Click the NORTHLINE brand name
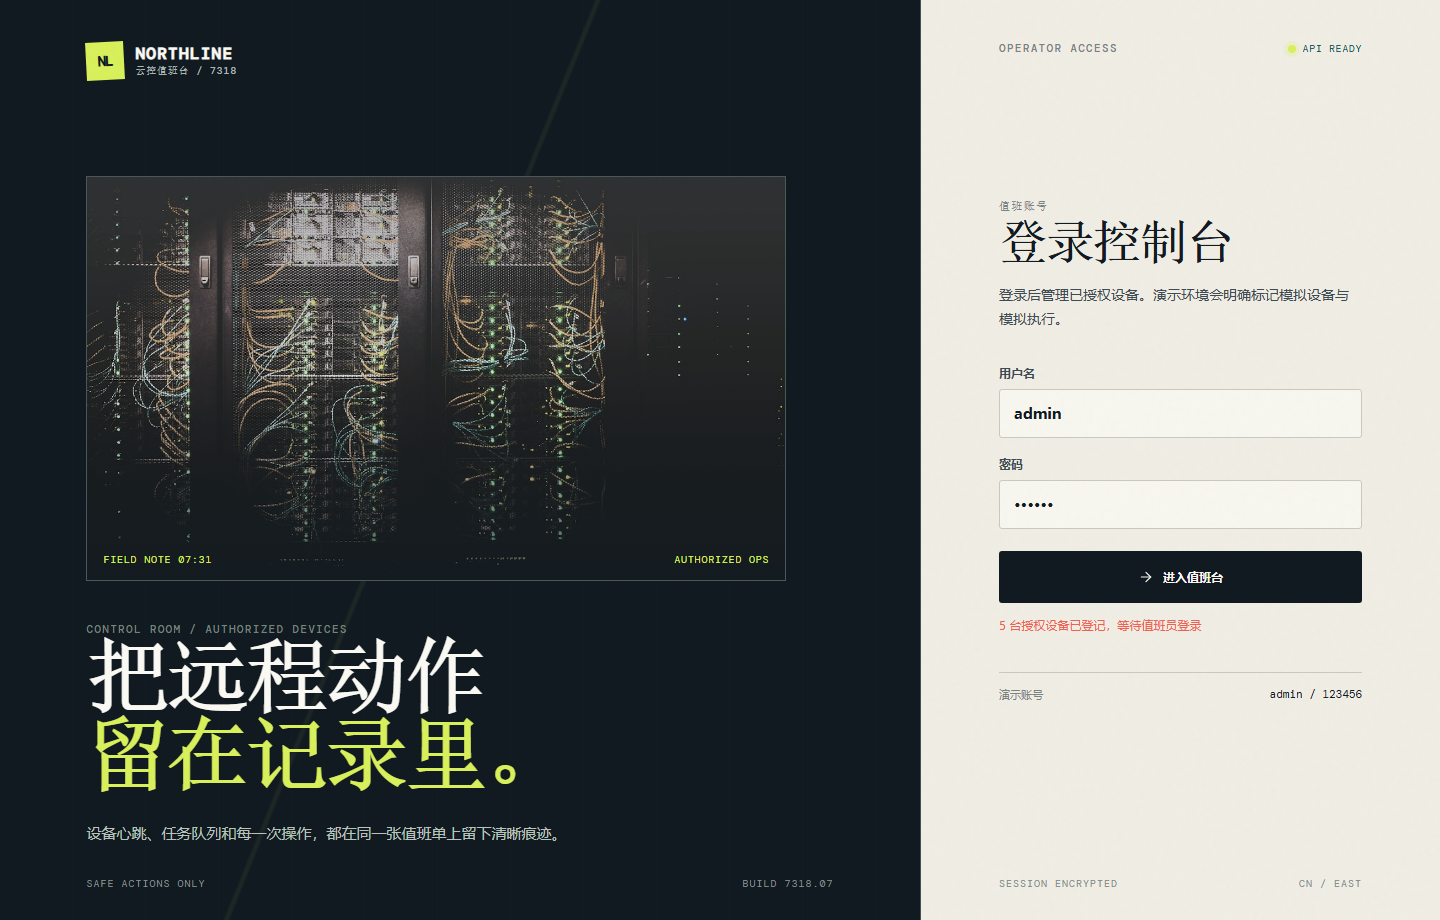 pos(183,53)
